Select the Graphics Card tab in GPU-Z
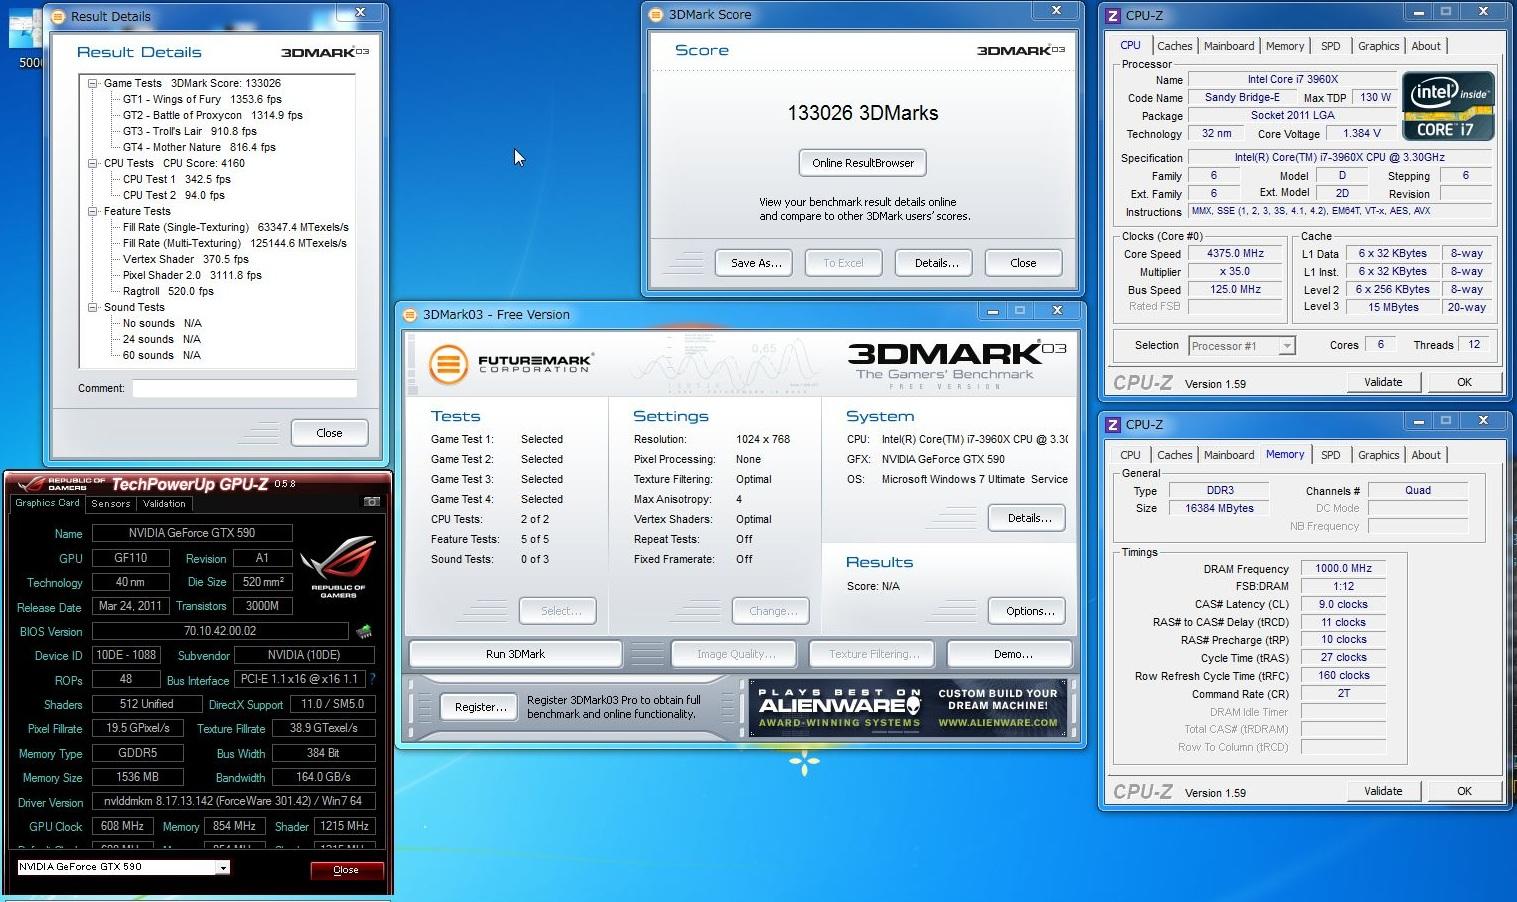Viewport: 1517px width, 902px height. coord(47,503)
